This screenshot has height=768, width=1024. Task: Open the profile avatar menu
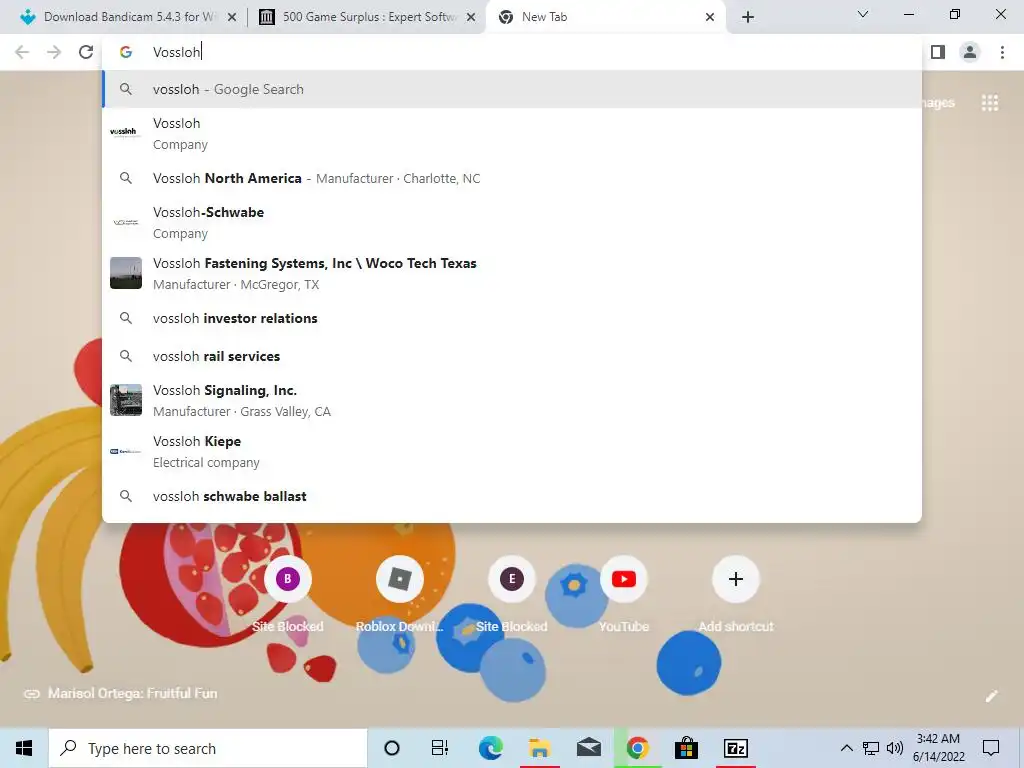pyautogui.click(x=970, y=52)
